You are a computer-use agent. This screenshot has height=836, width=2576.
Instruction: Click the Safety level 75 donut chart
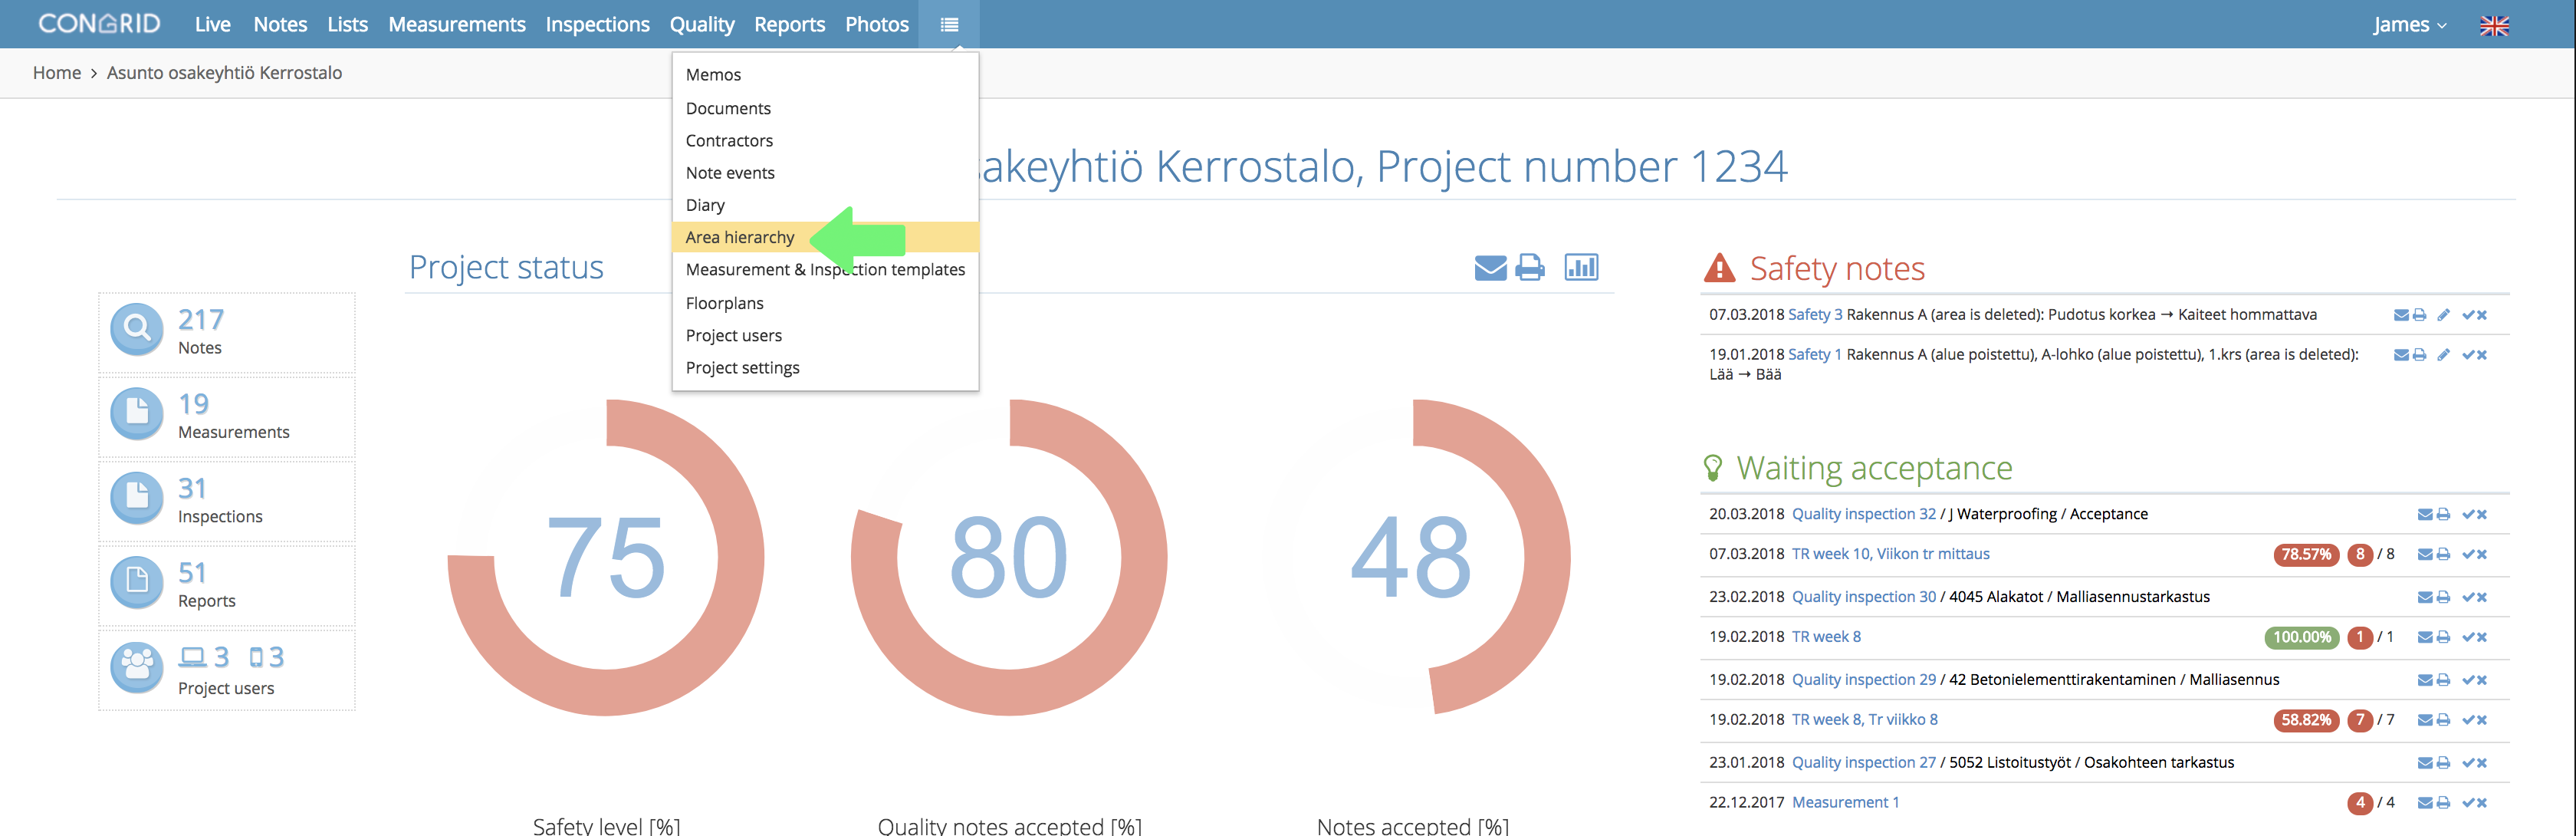(x=606, y=557)
